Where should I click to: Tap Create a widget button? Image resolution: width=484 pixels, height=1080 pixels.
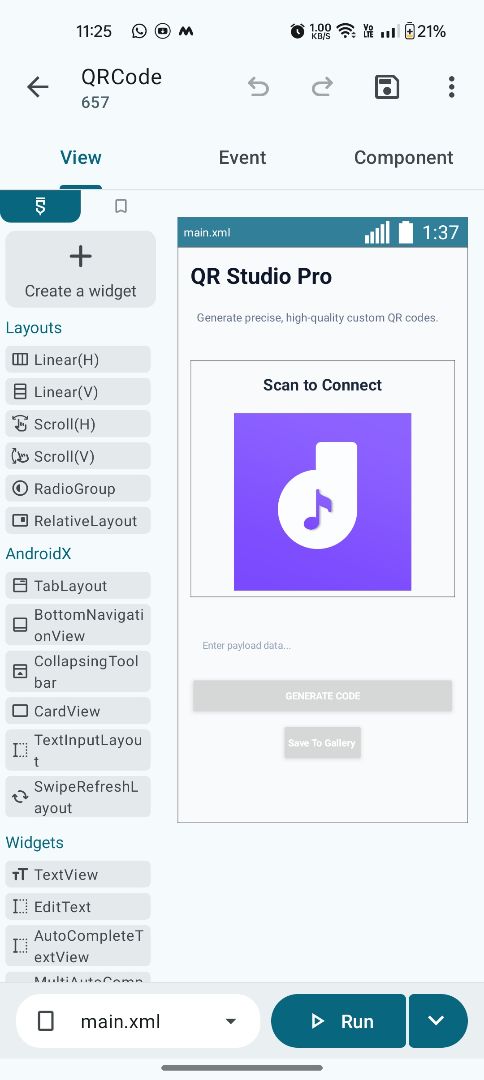pyautogui.click(x=81, y=269)
